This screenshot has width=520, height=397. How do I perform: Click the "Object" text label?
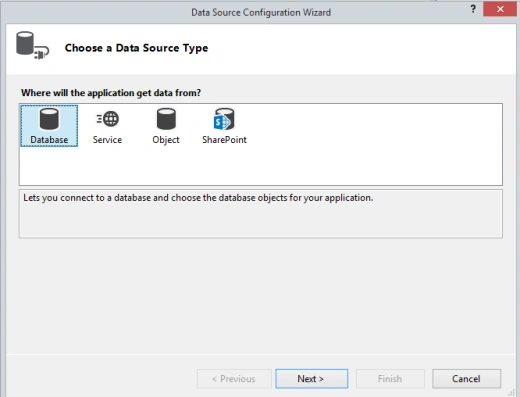click(166, 140)
